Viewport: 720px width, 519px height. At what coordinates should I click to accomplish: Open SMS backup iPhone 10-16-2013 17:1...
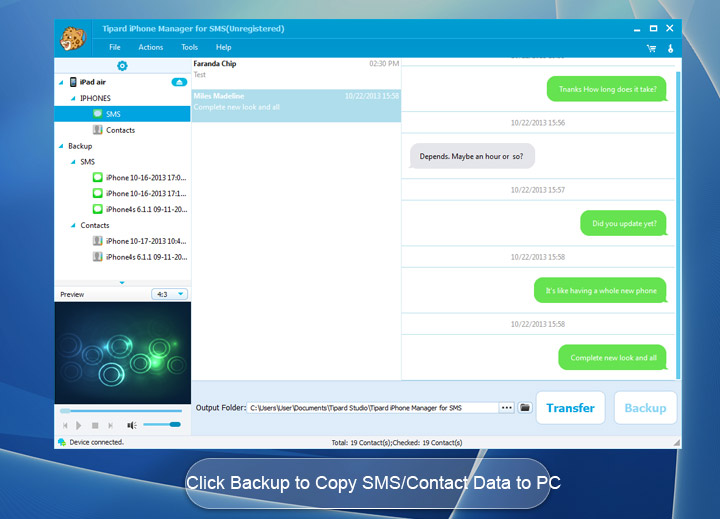pos(140,193)
